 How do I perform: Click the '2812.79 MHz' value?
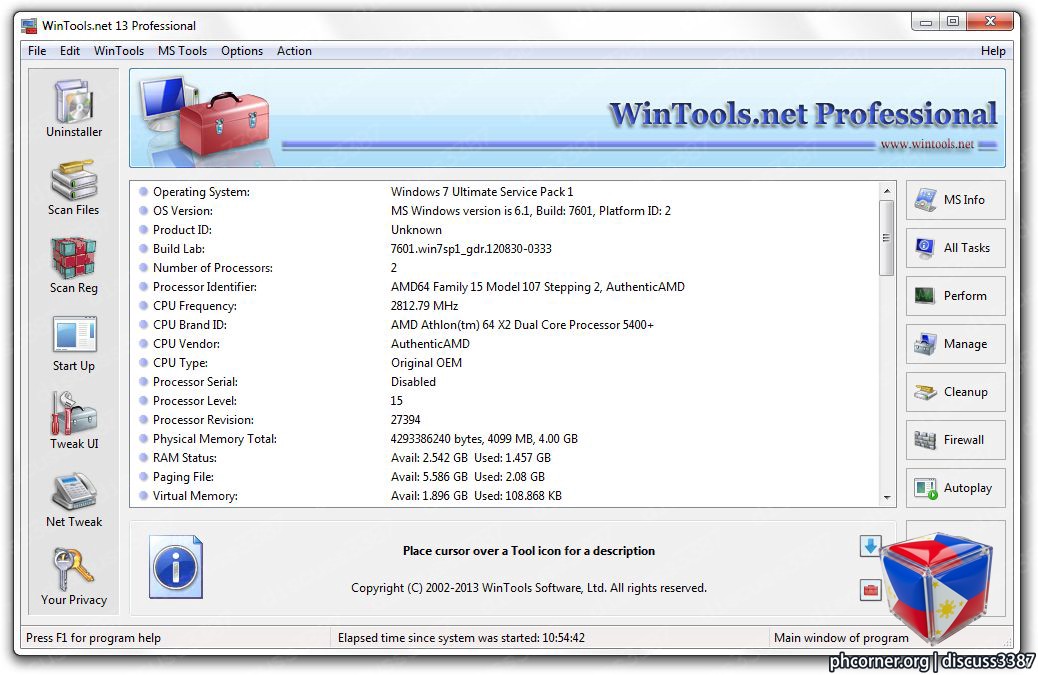coord(424,306)
